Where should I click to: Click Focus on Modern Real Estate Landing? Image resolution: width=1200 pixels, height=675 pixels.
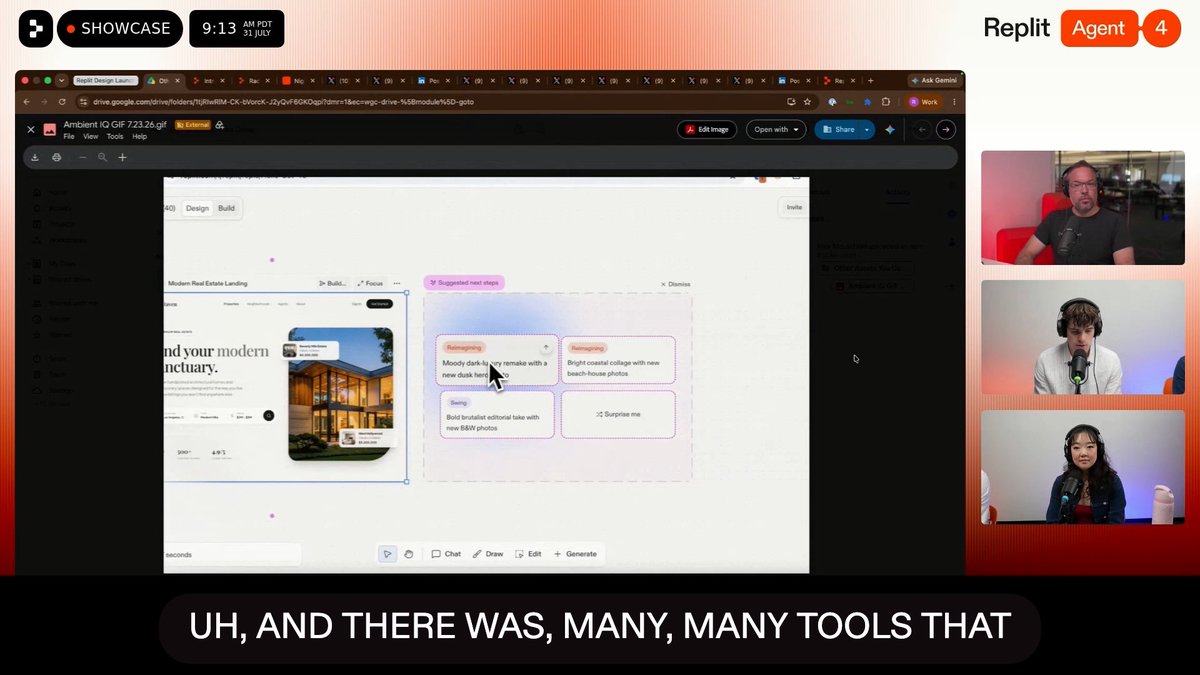click(369, 283)
